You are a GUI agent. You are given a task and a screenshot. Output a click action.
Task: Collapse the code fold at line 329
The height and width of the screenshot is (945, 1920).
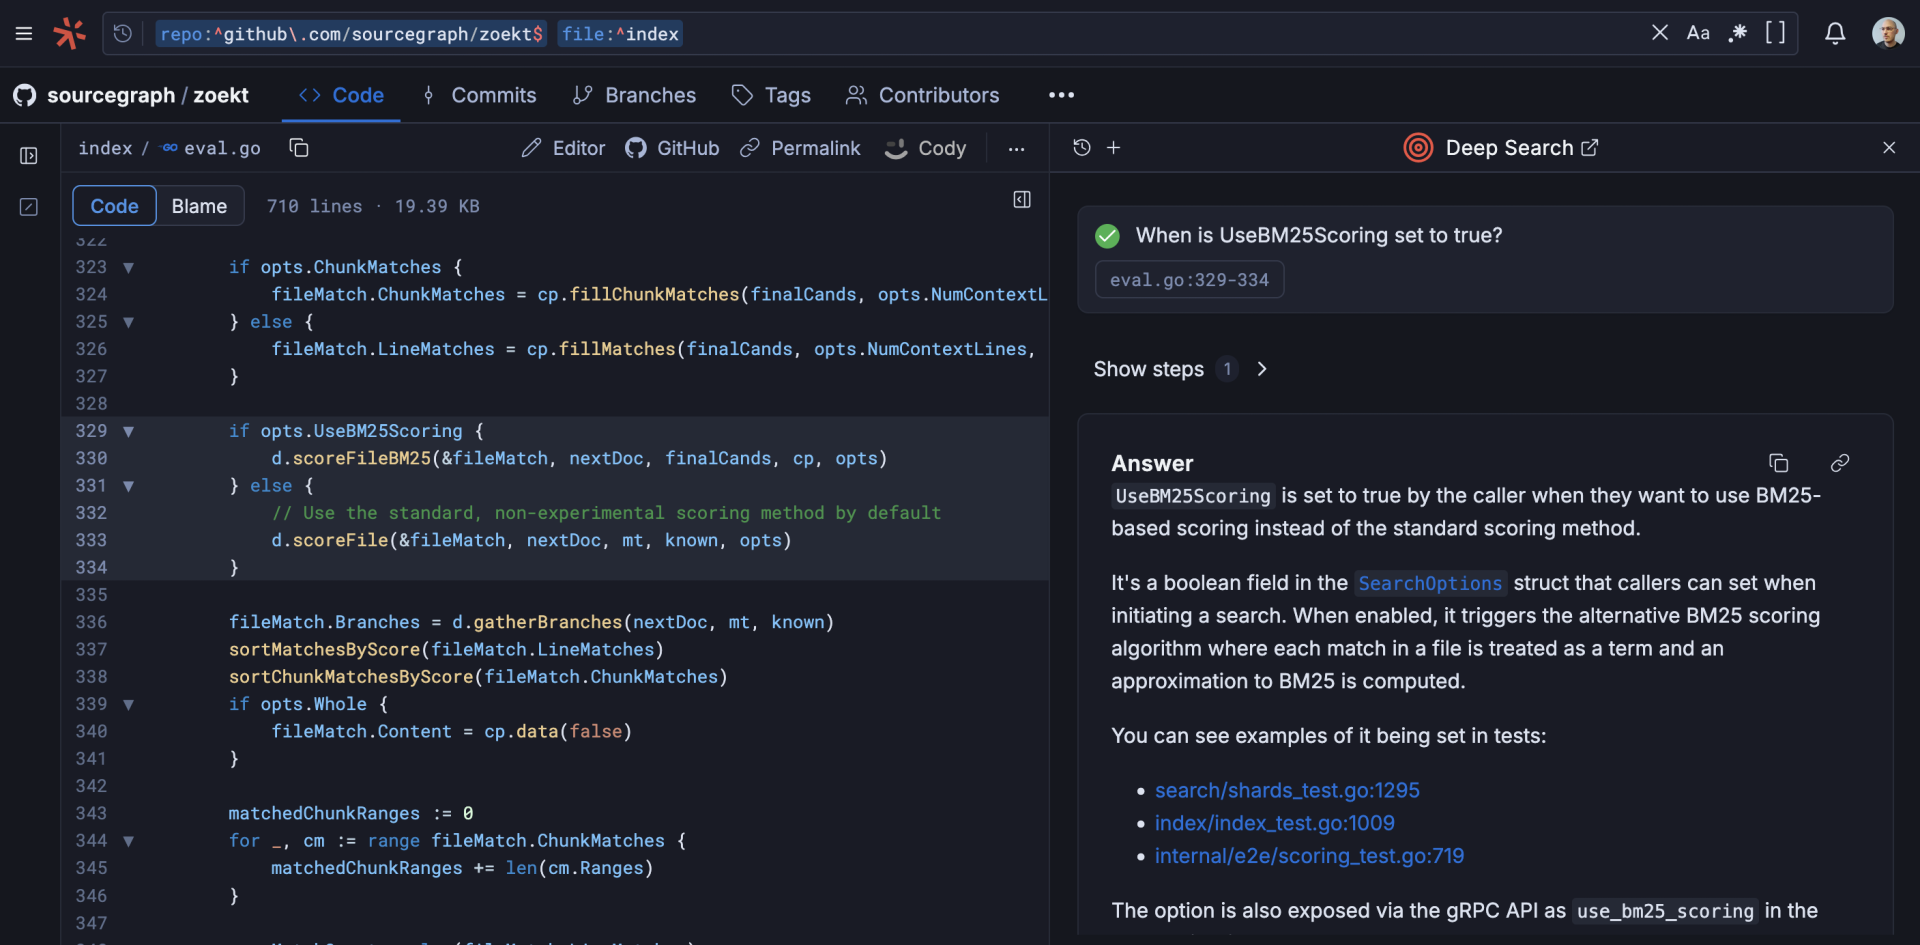click(129, 431)
